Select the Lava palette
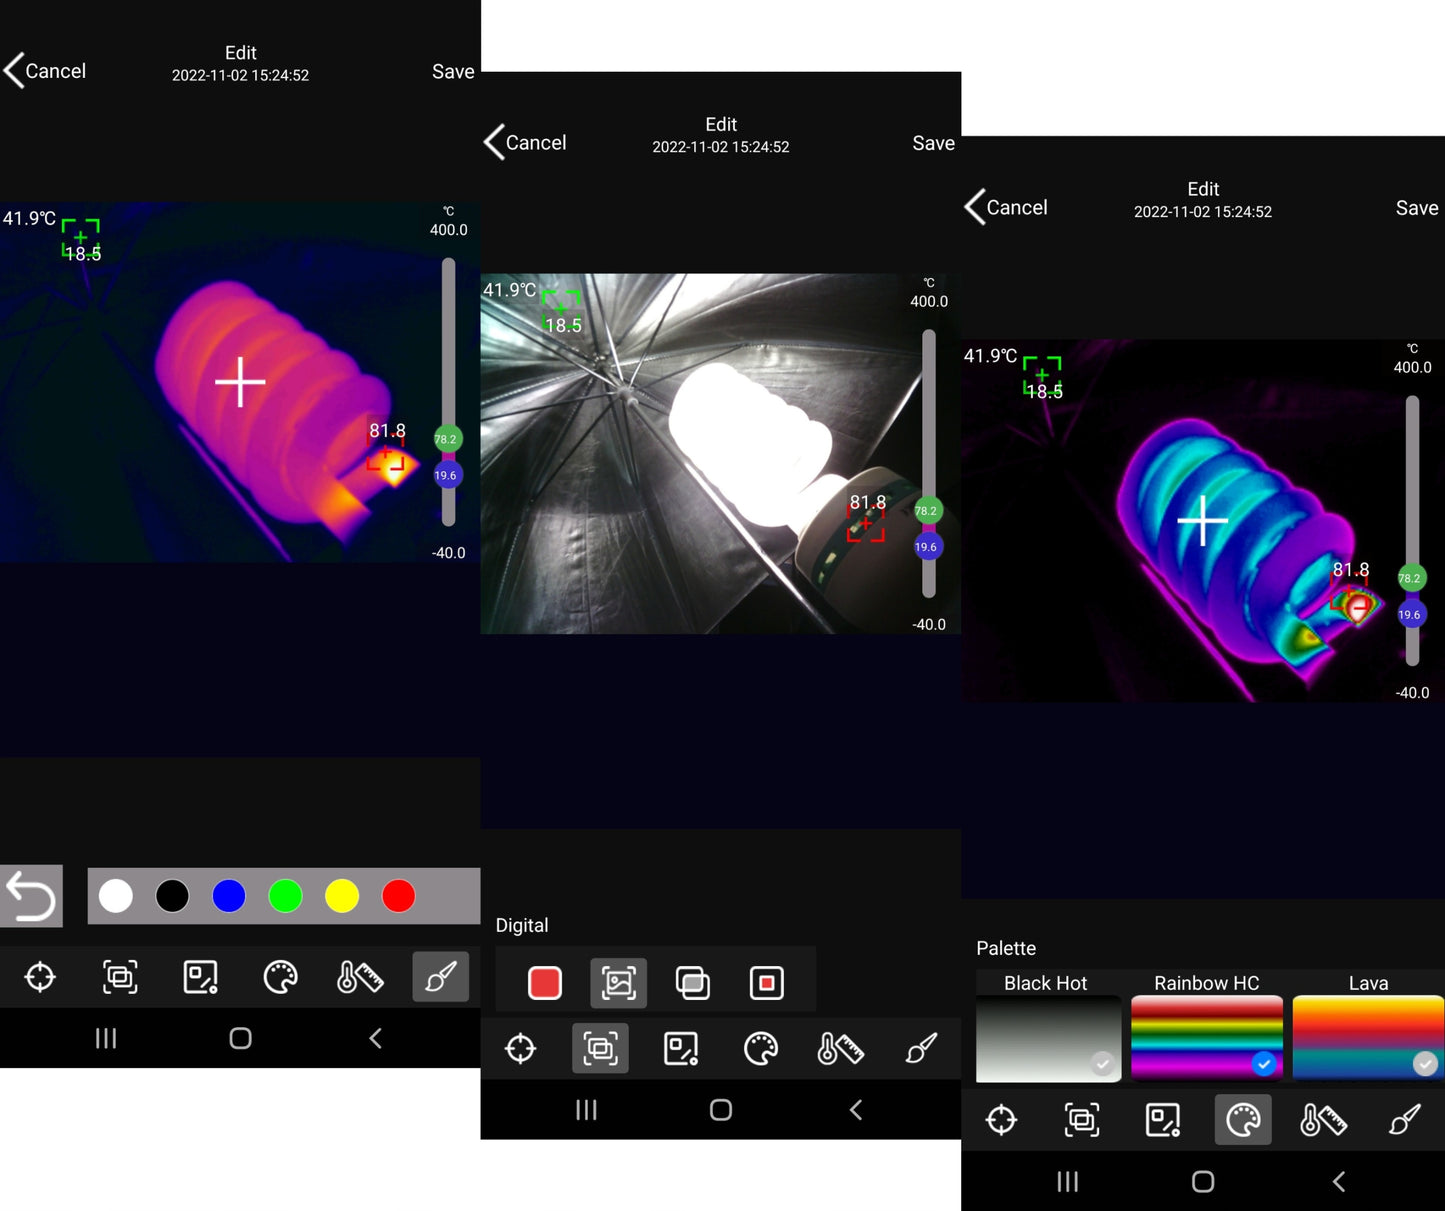Screen dimensions: 1445x1211 1367,1037
